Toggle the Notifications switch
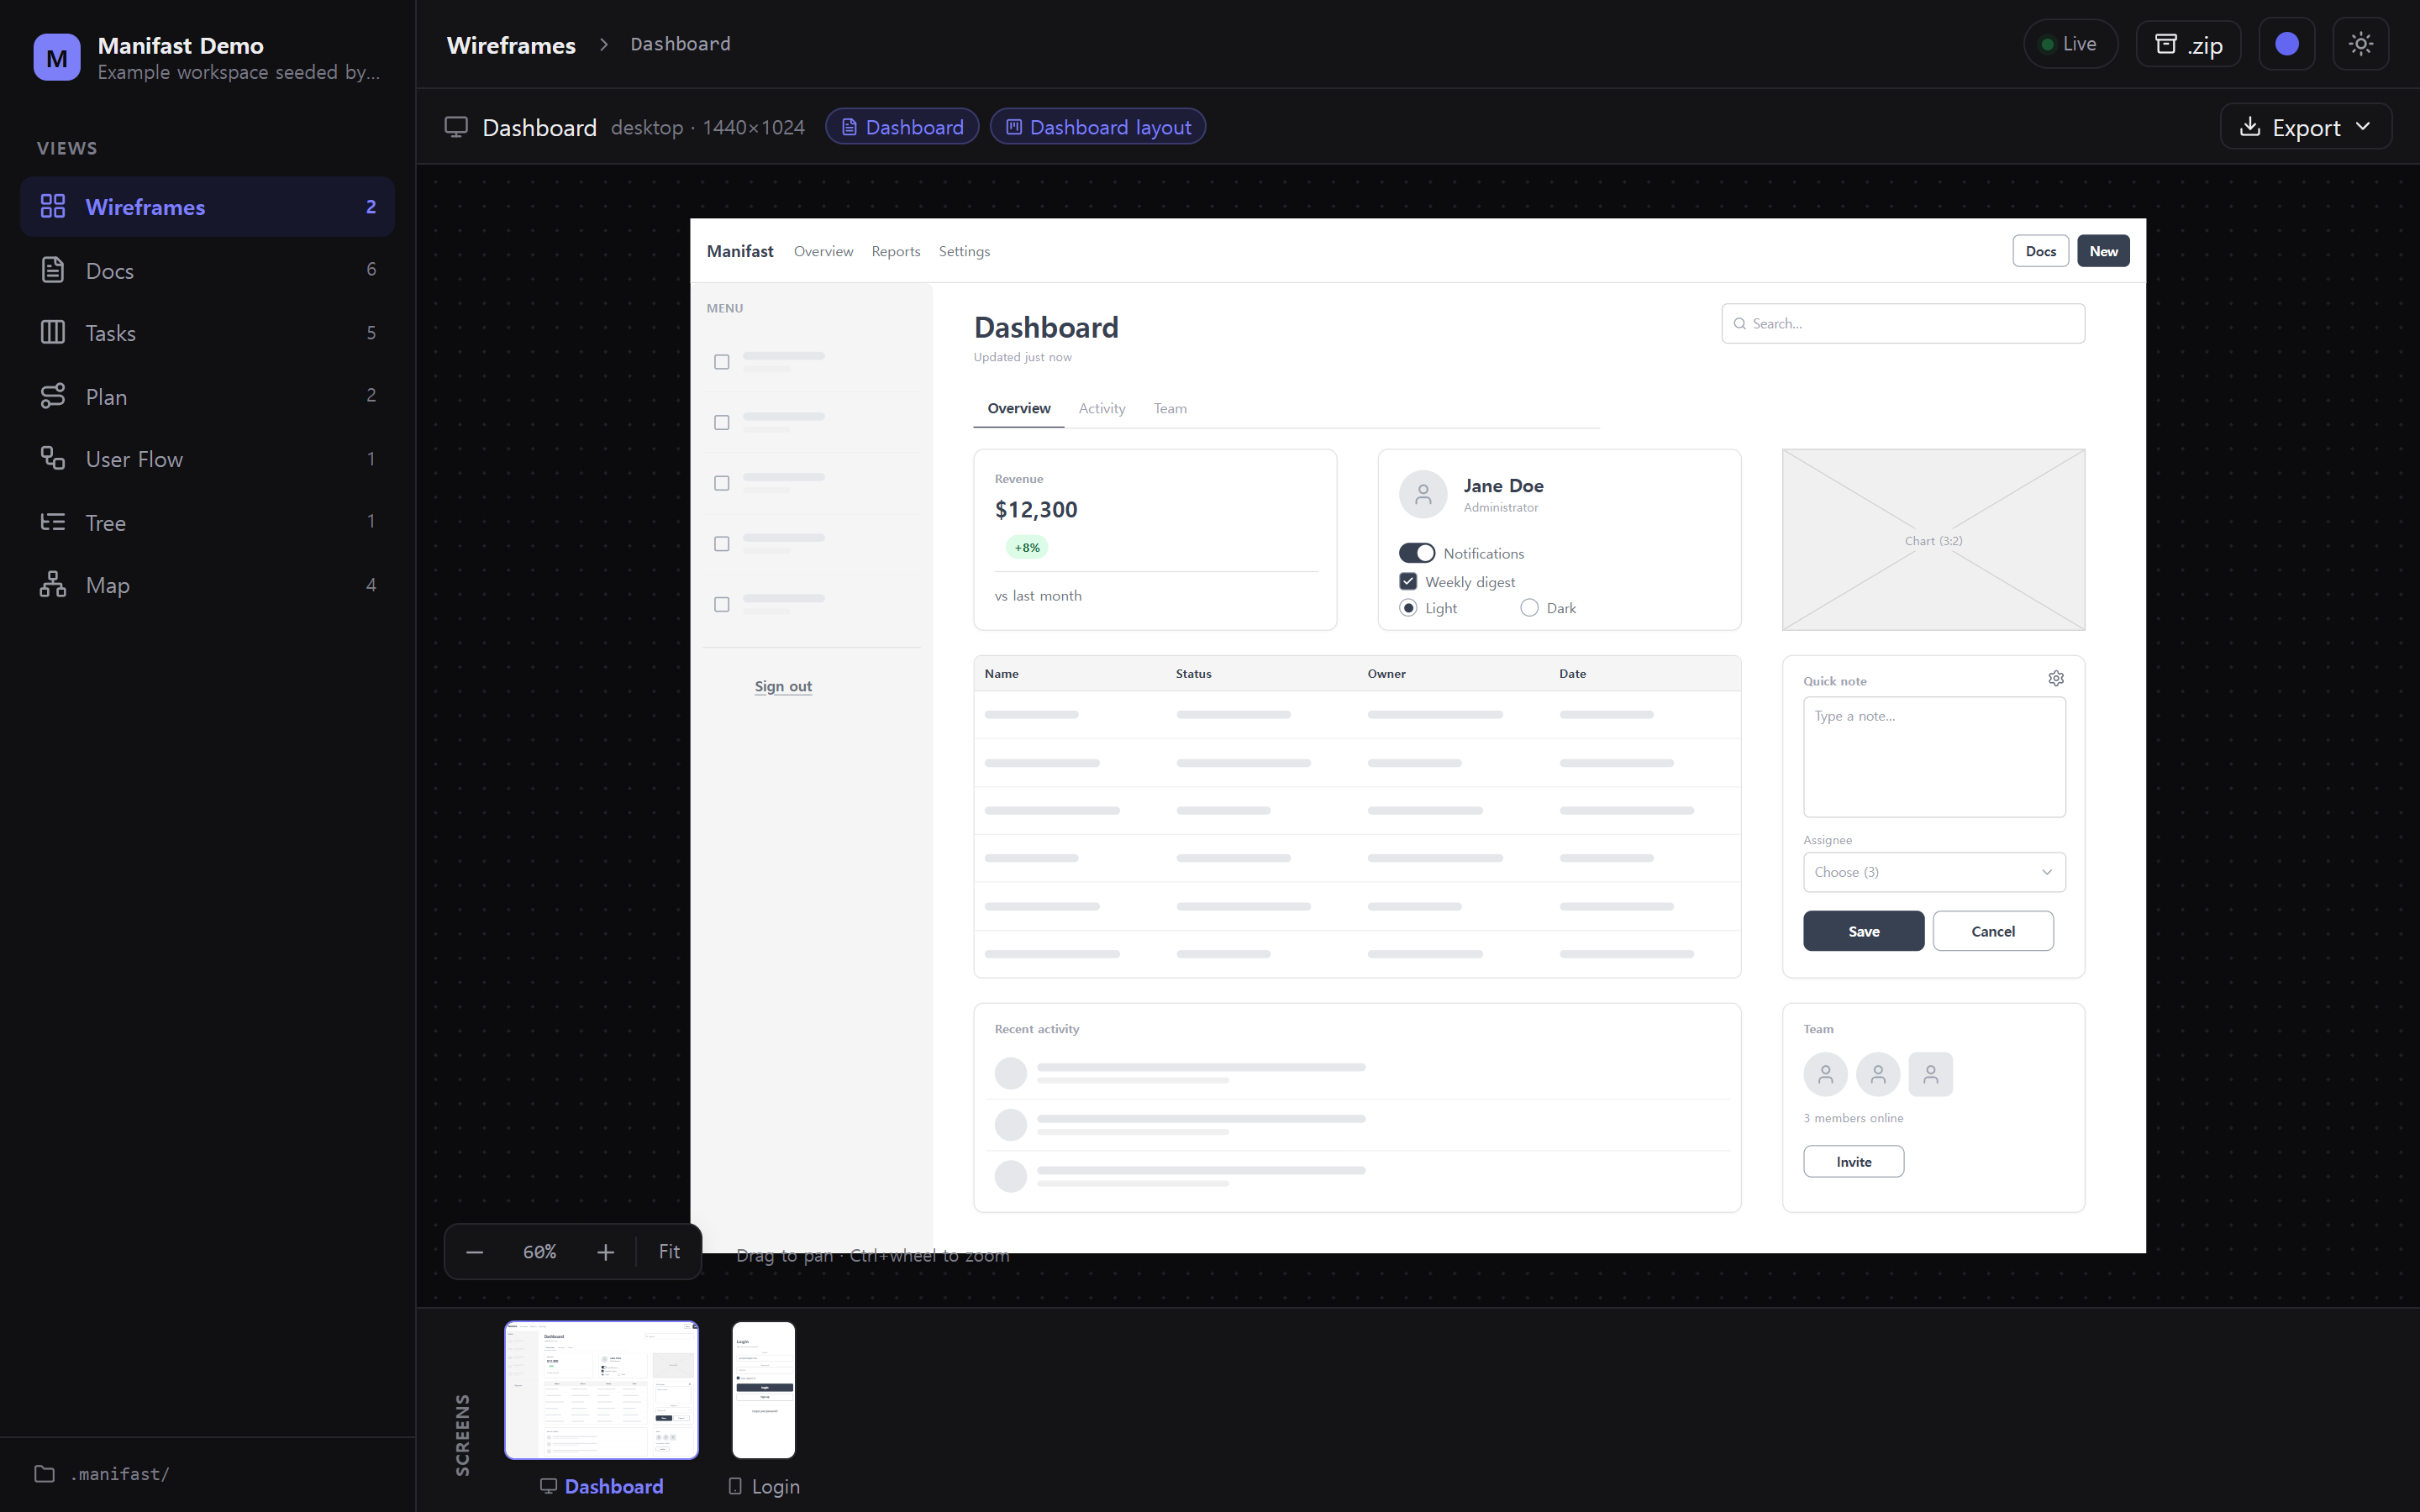The image size is (2420, 1512). (x=1417, y=553)
